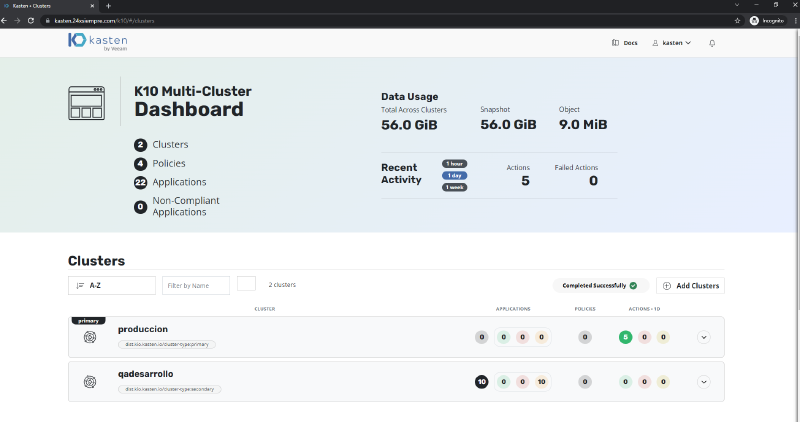Select the 1 week activity filter
The image size is (800, 422).
pos(455,187)
